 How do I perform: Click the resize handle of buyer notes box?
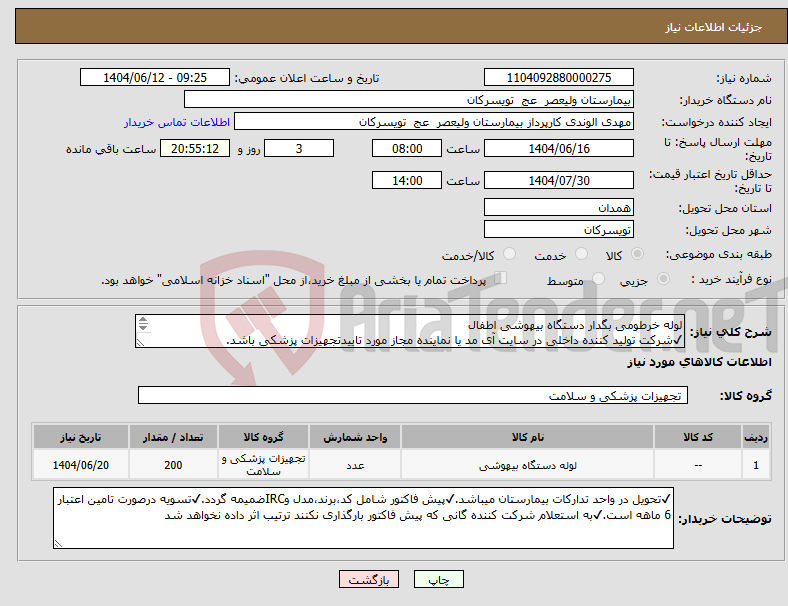(x=58, y=543)
